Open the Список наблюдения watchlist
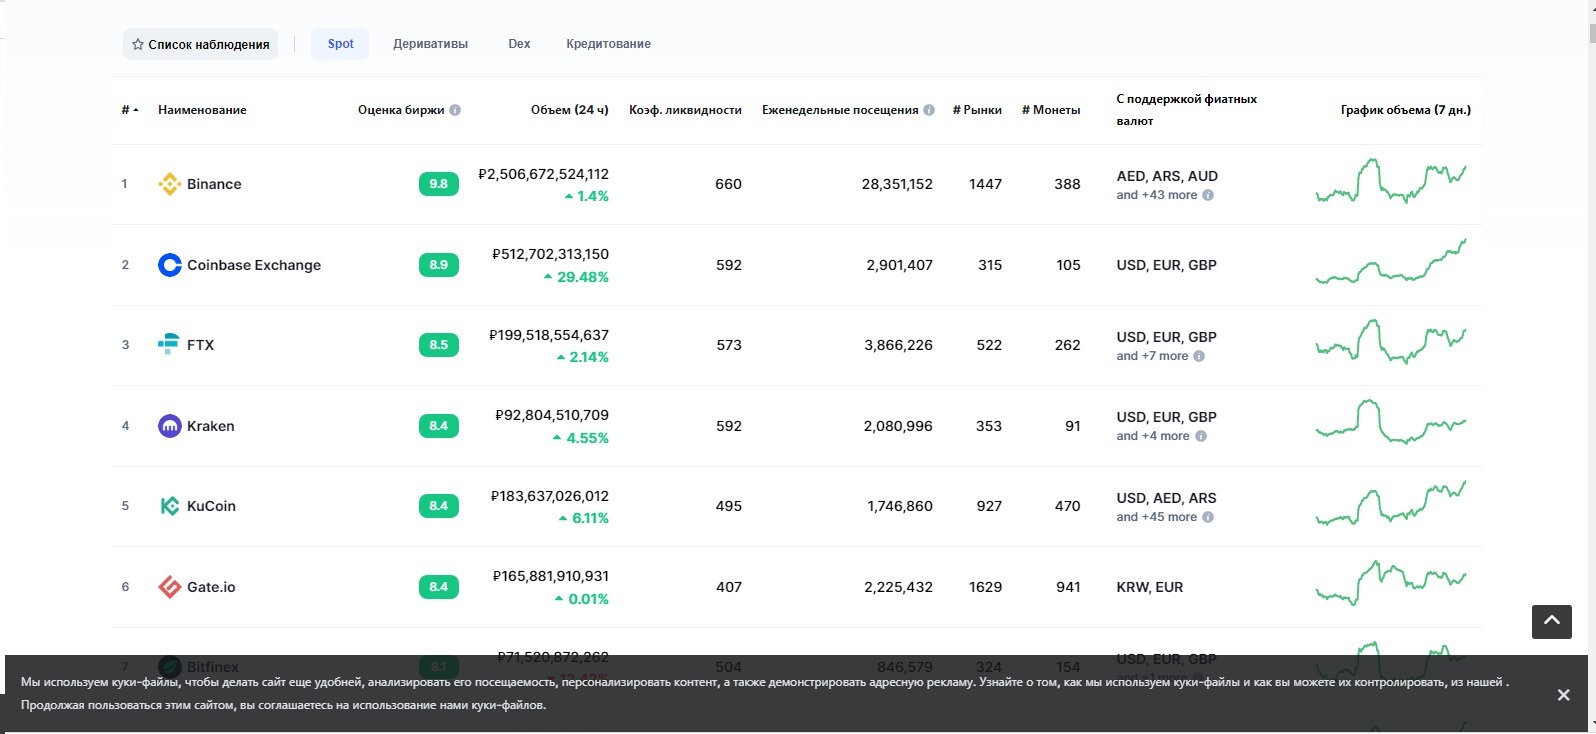The image size is (1596, 734). pos(201,44)
